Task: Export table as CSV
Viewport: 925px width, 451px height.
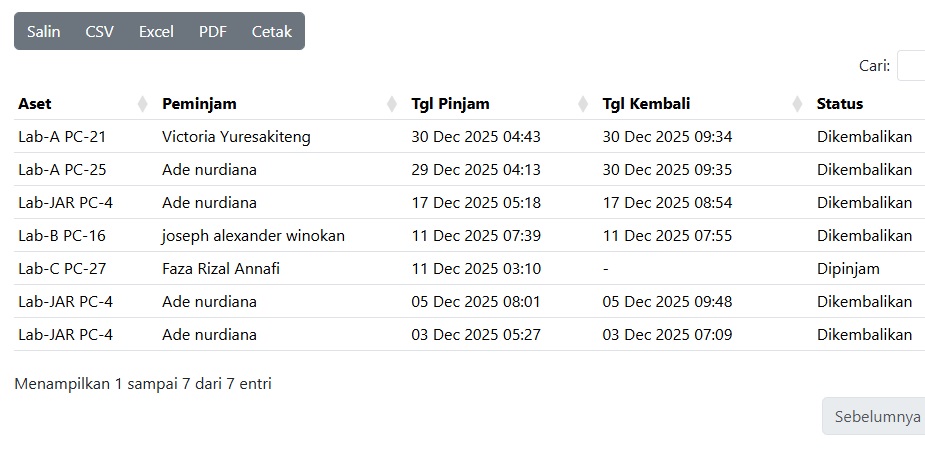Action: tap(99, 31)
